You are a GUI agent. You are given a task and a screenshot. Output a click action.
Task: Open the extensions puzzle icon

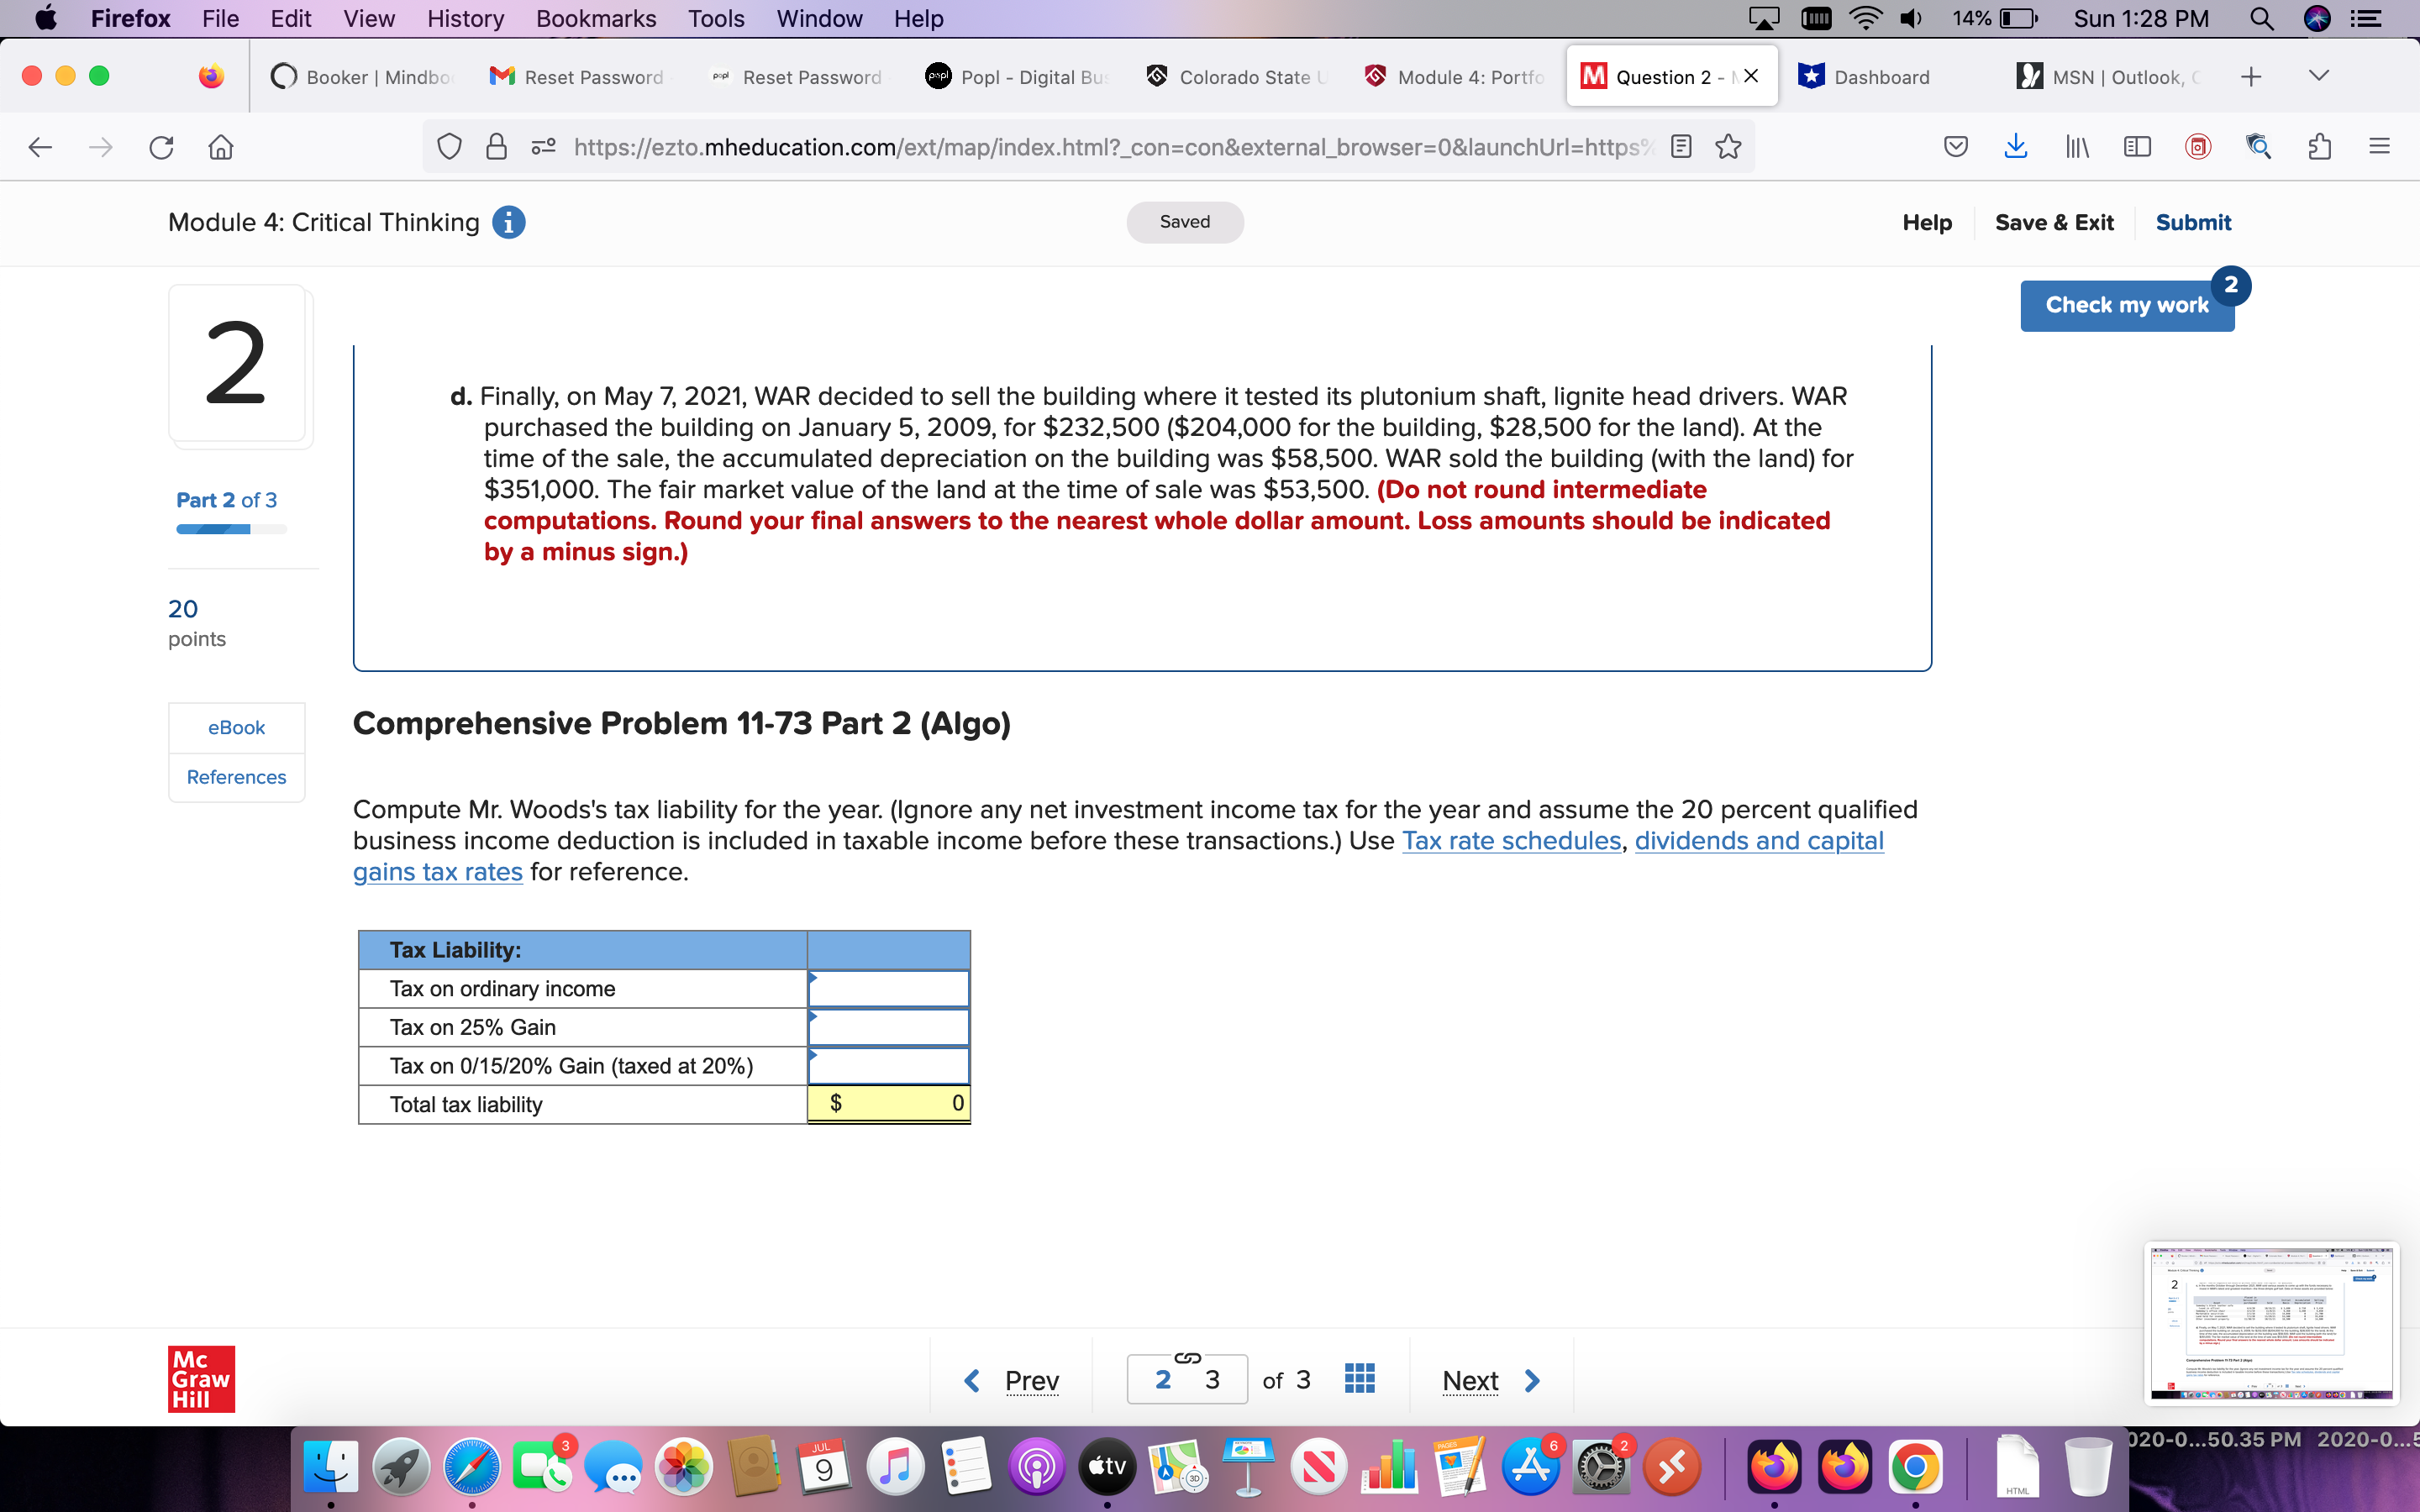tap(2319, 147)
